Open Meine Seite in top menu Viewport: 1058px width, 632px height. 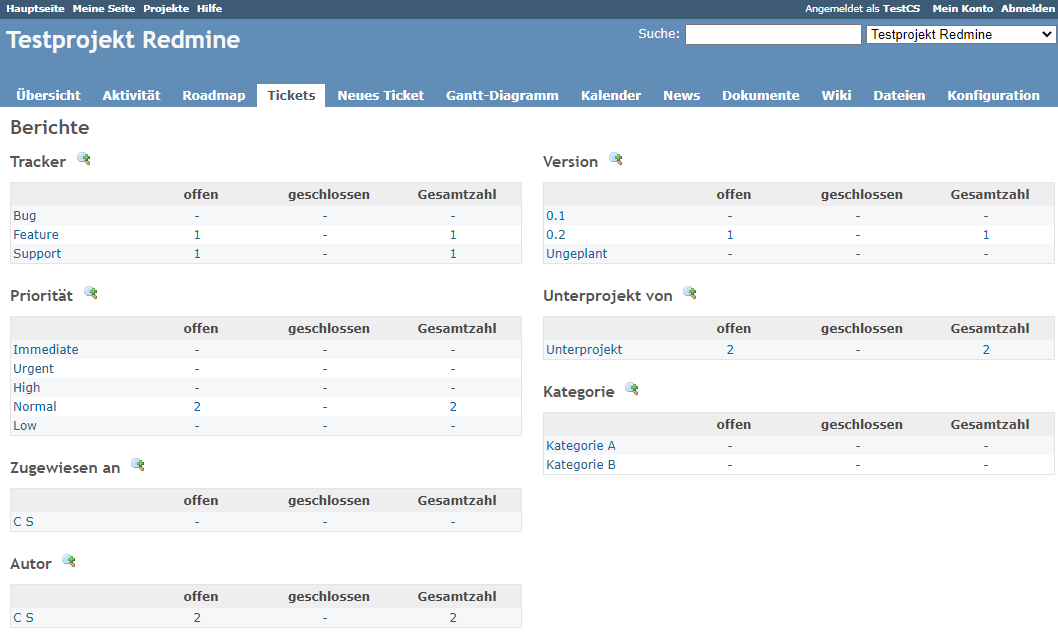104,9
